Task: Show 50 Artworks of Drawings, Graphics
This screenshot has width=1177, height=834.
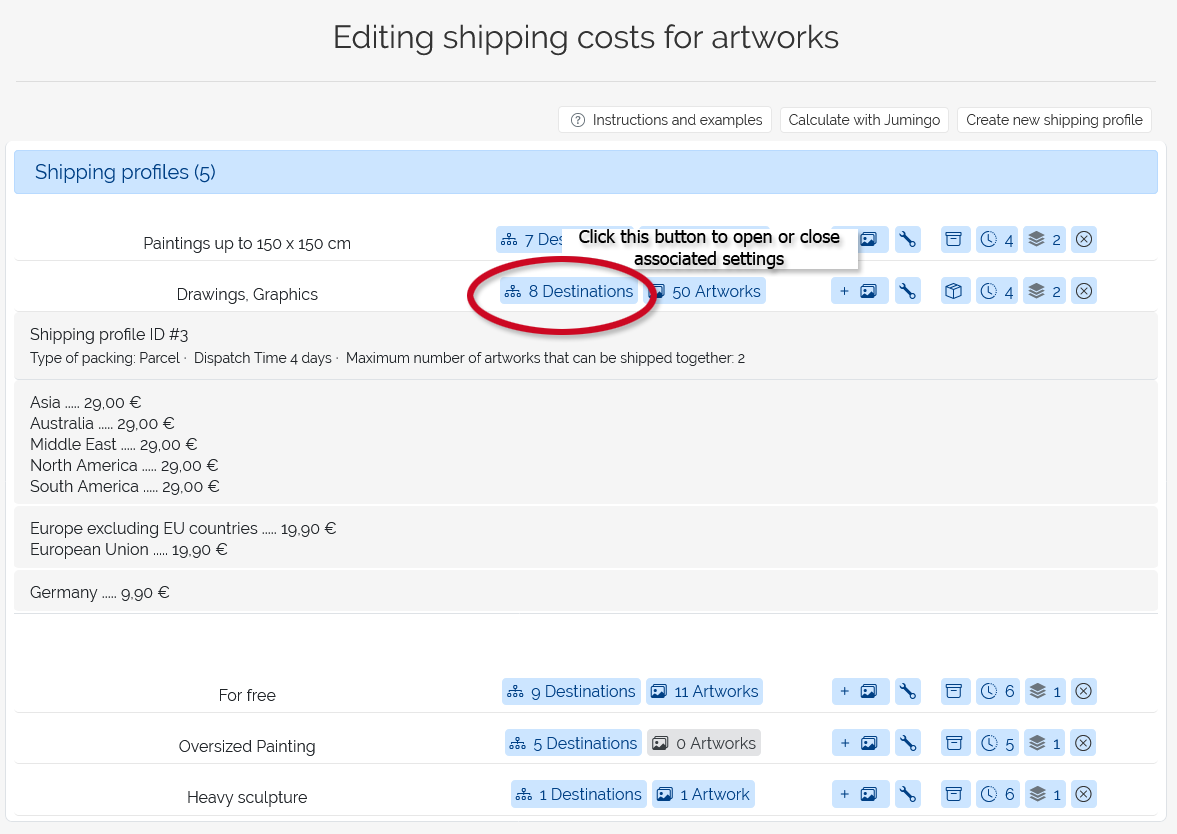Action: (706, 291)
